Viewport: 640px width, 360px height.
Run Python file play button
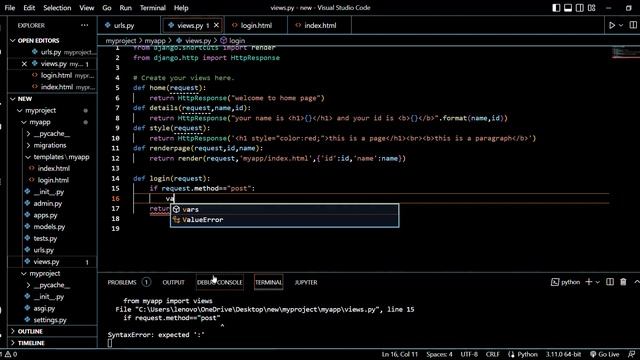pos(612,25)
